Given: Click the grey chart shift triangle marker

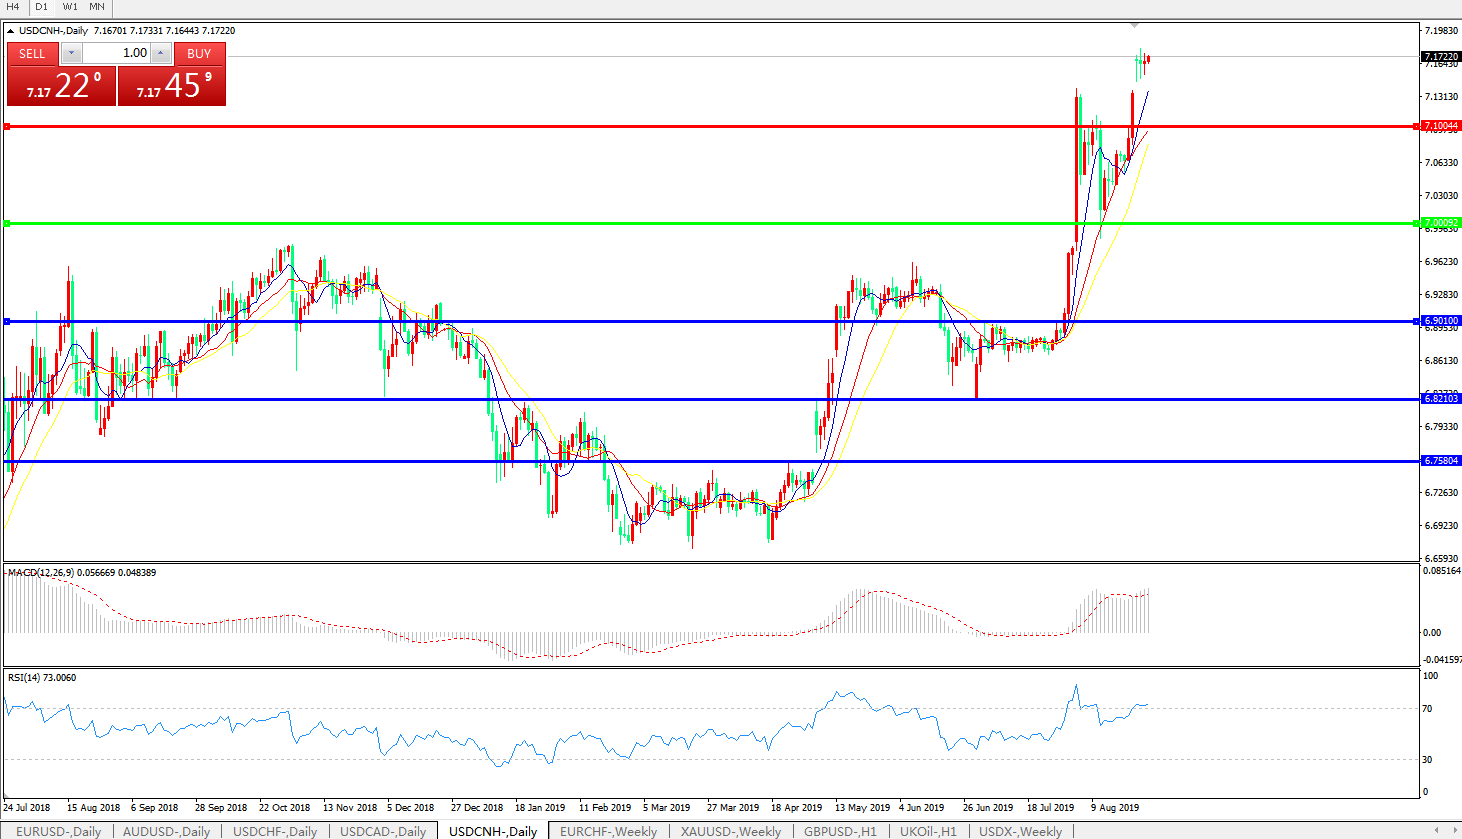Looking at the screenshot, I should coord(1134,25).
